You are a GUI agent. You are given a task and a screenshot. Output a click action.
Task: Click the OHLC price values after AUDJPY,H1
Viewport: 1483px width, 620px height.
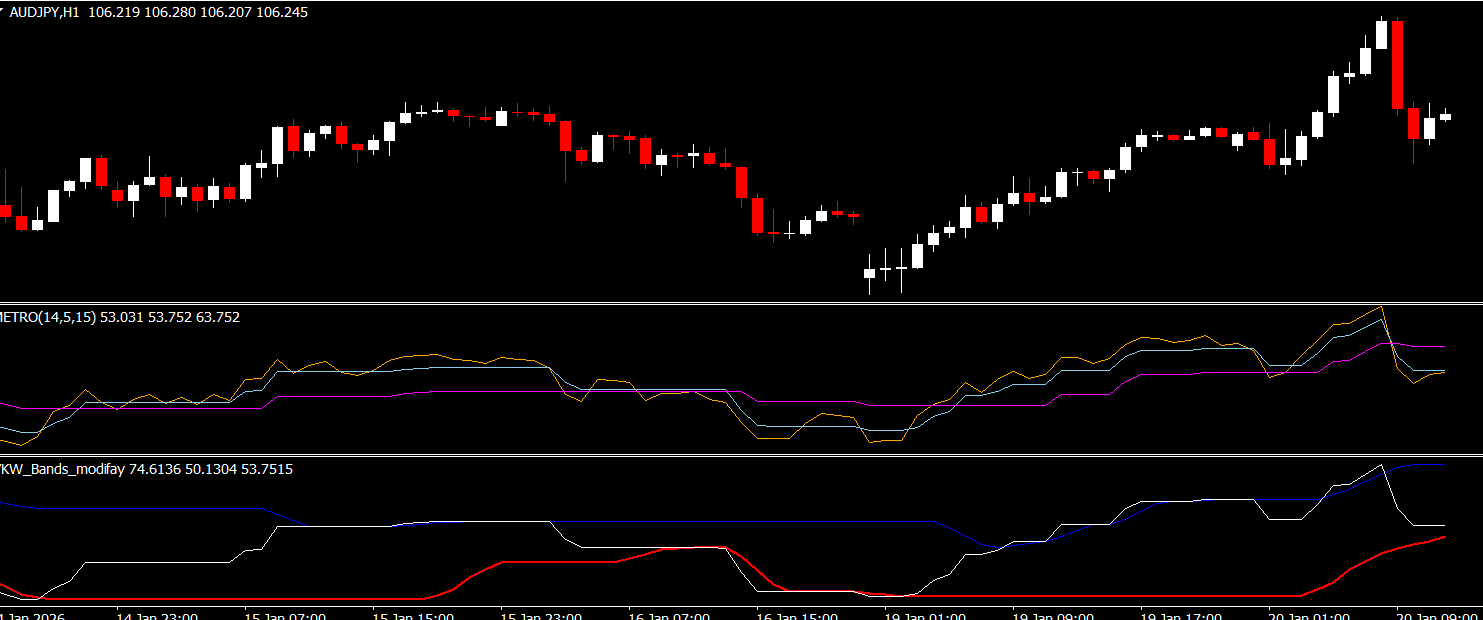point(198,12)
